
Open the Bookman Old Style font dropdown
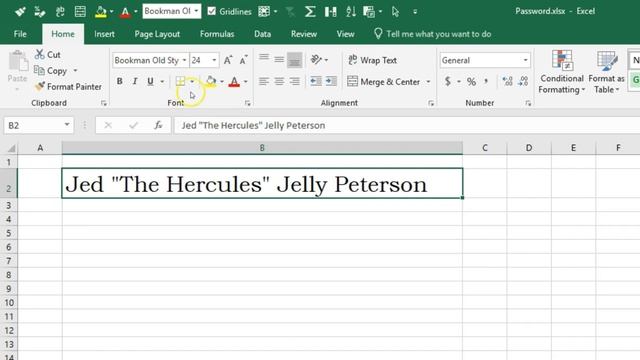pos(184,60)
